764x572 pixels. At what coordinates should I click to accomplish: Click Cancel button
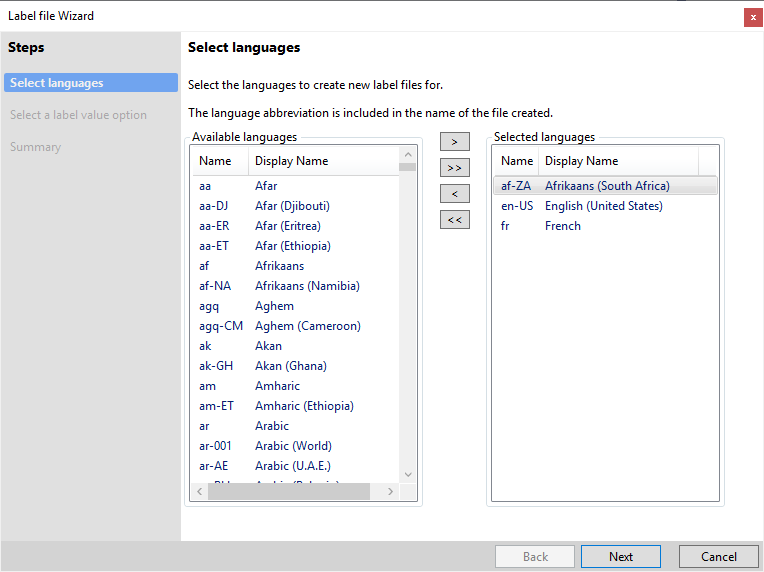(x=718, y=557)
